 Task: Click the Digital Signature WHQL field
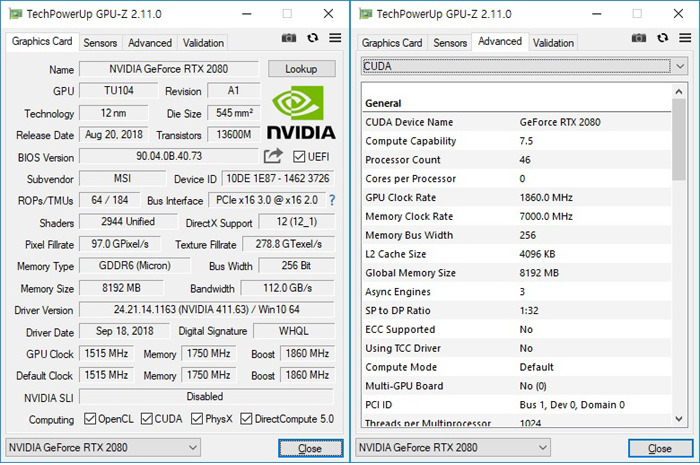pyautogui.click(x=294, y=331)
